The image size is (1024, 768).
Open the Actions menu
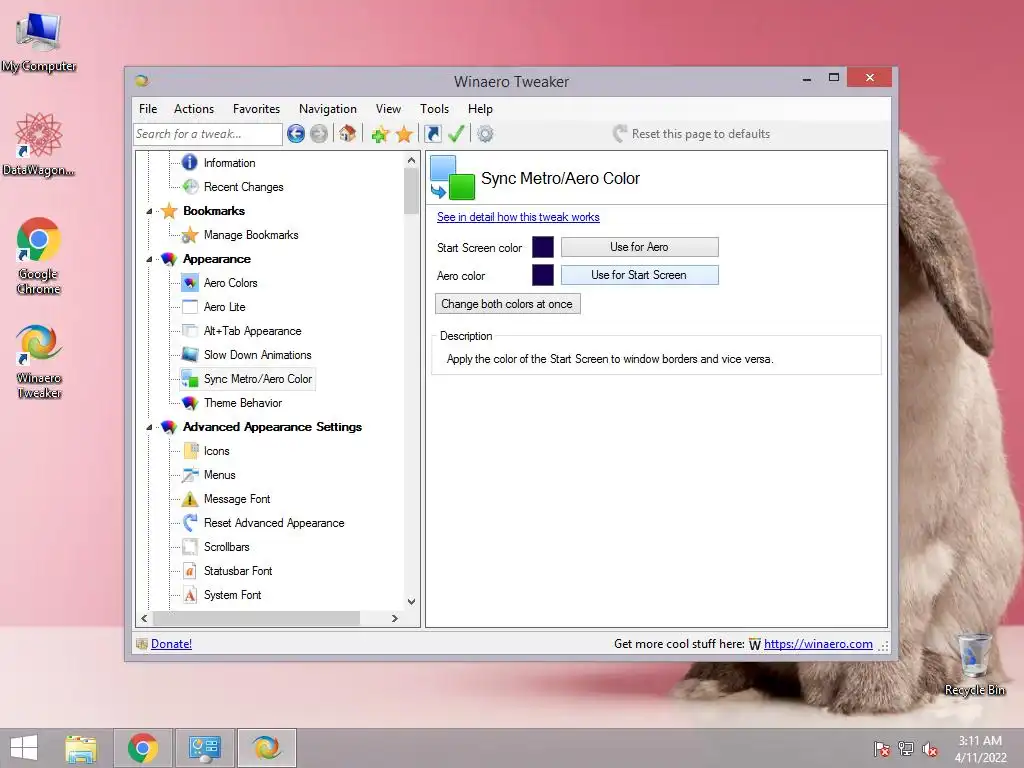[193, 109]
